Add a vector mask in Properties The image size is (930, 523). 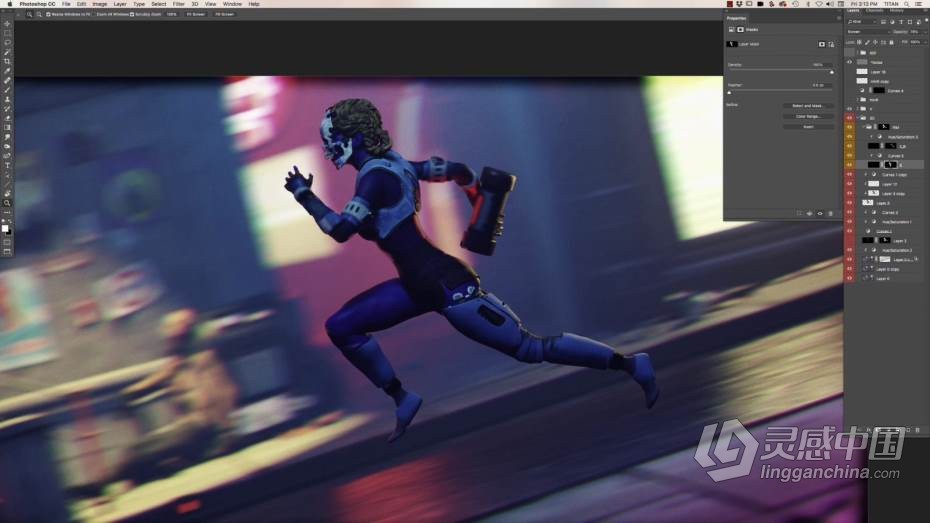pos(831,44)
